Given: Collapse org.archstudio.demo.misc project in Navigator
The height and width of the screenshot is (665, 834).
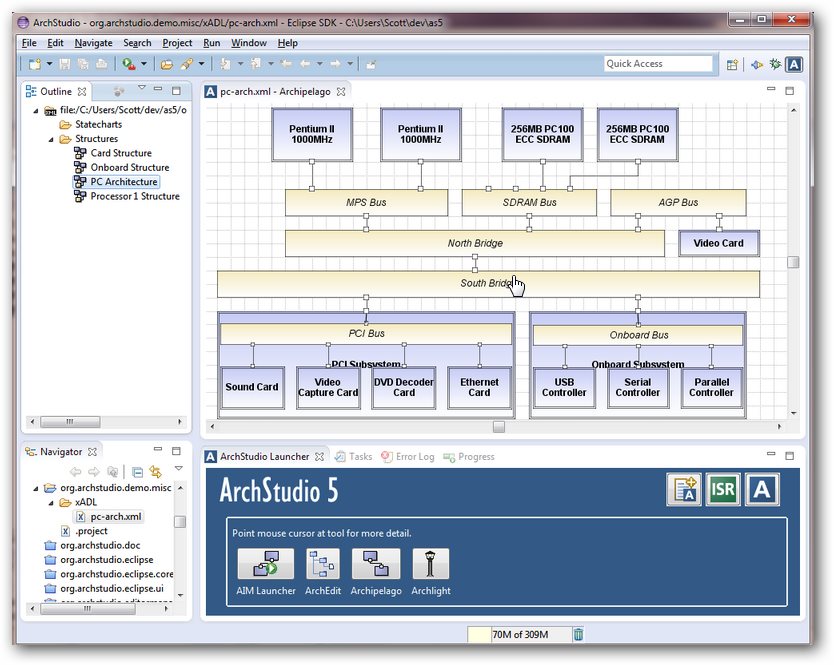Looking at the screenshot, I should 36,488.
